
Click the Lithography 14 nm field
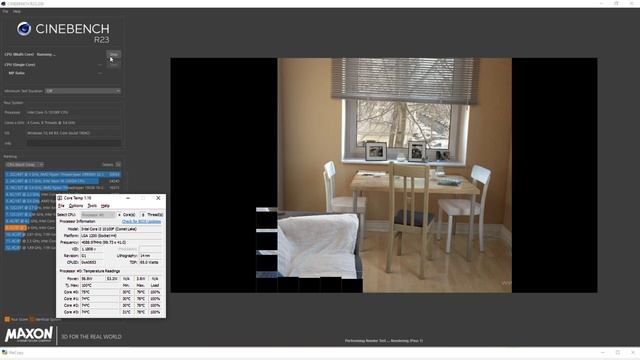(x=151, y=256)
